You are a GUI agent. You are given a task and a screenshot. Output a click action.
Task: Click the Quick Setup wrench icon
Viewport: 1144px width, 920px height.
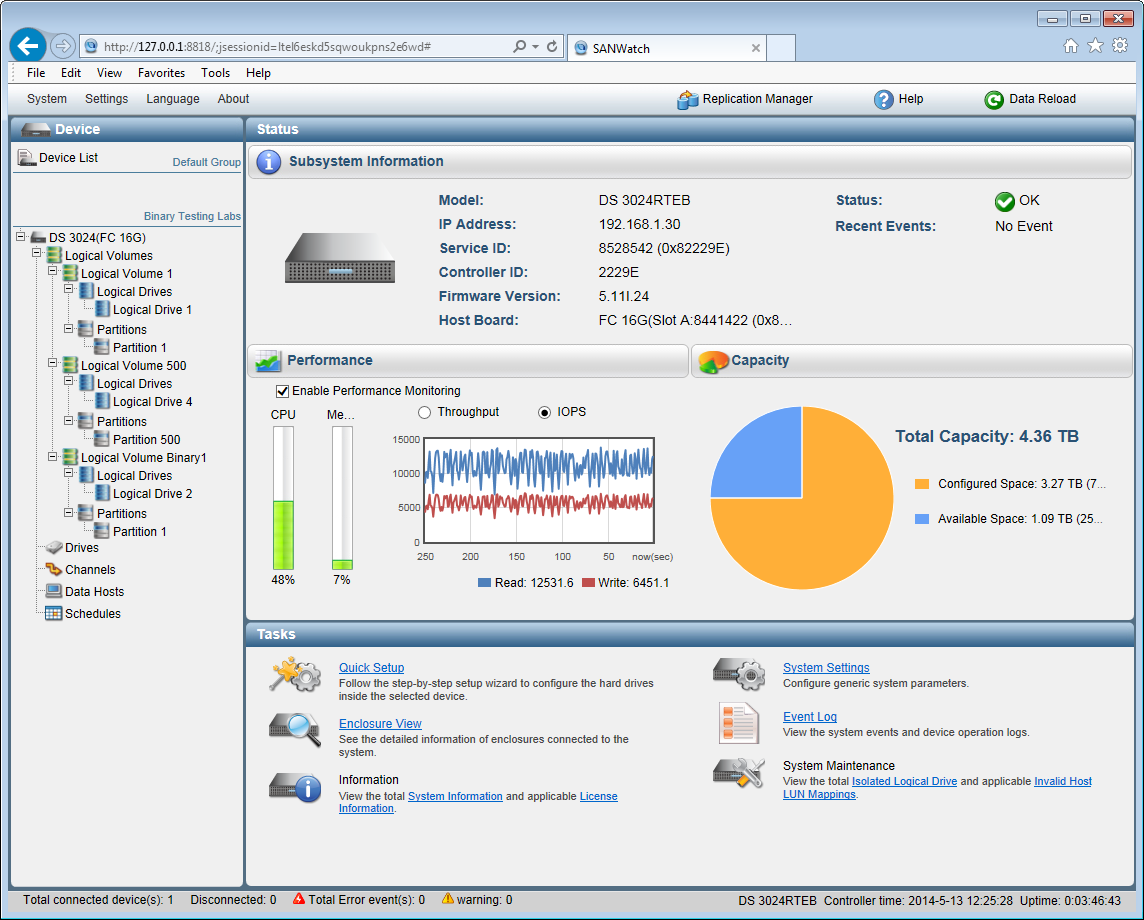coord(294,674)
